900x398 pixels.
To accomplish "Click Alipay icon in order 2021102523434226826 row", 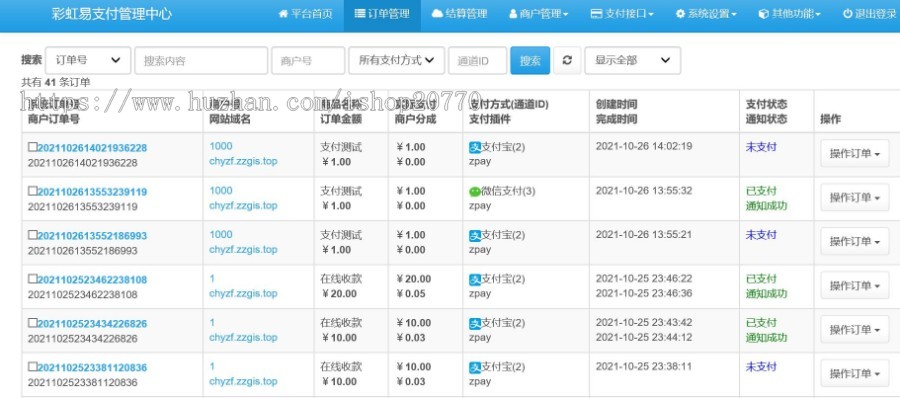I will coord(475,323).
